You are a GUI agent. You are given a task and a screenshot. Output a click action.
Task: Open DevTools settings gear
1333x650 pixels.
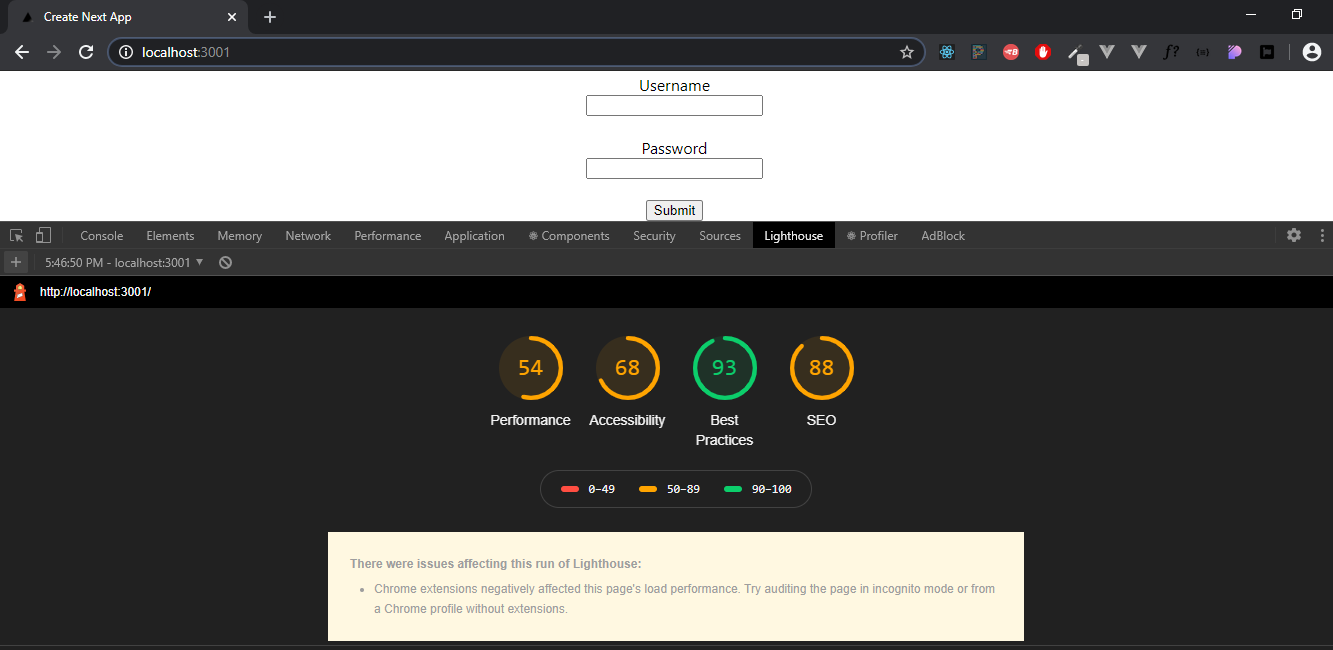(x=1294, y=235)
